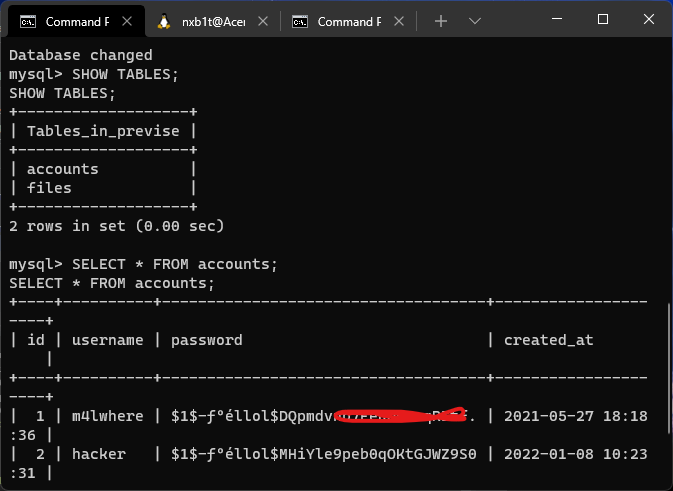Click the 'hacker' username in the output
This screenshot has height=491, width=673.
coord(99,454)
